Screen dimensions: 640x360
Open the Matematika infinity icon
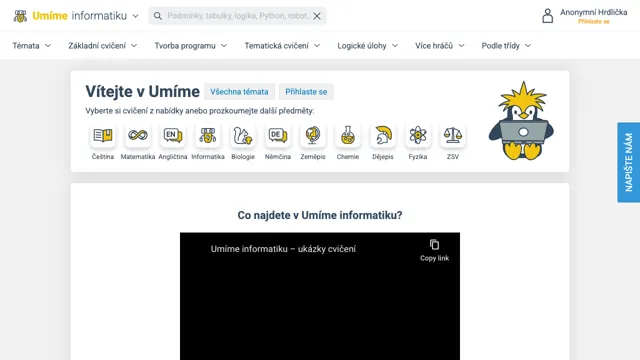[138, 135]
